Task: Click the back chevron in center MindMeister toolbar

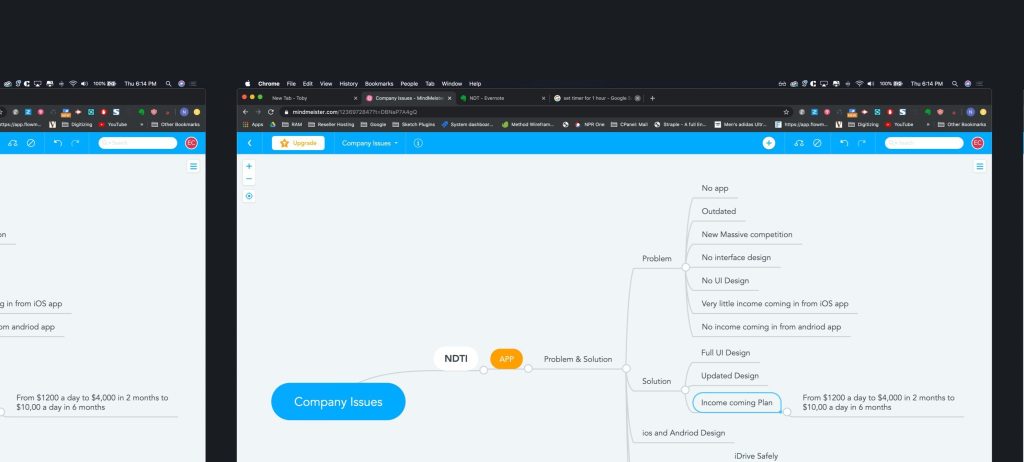Action: coord(249,143)
